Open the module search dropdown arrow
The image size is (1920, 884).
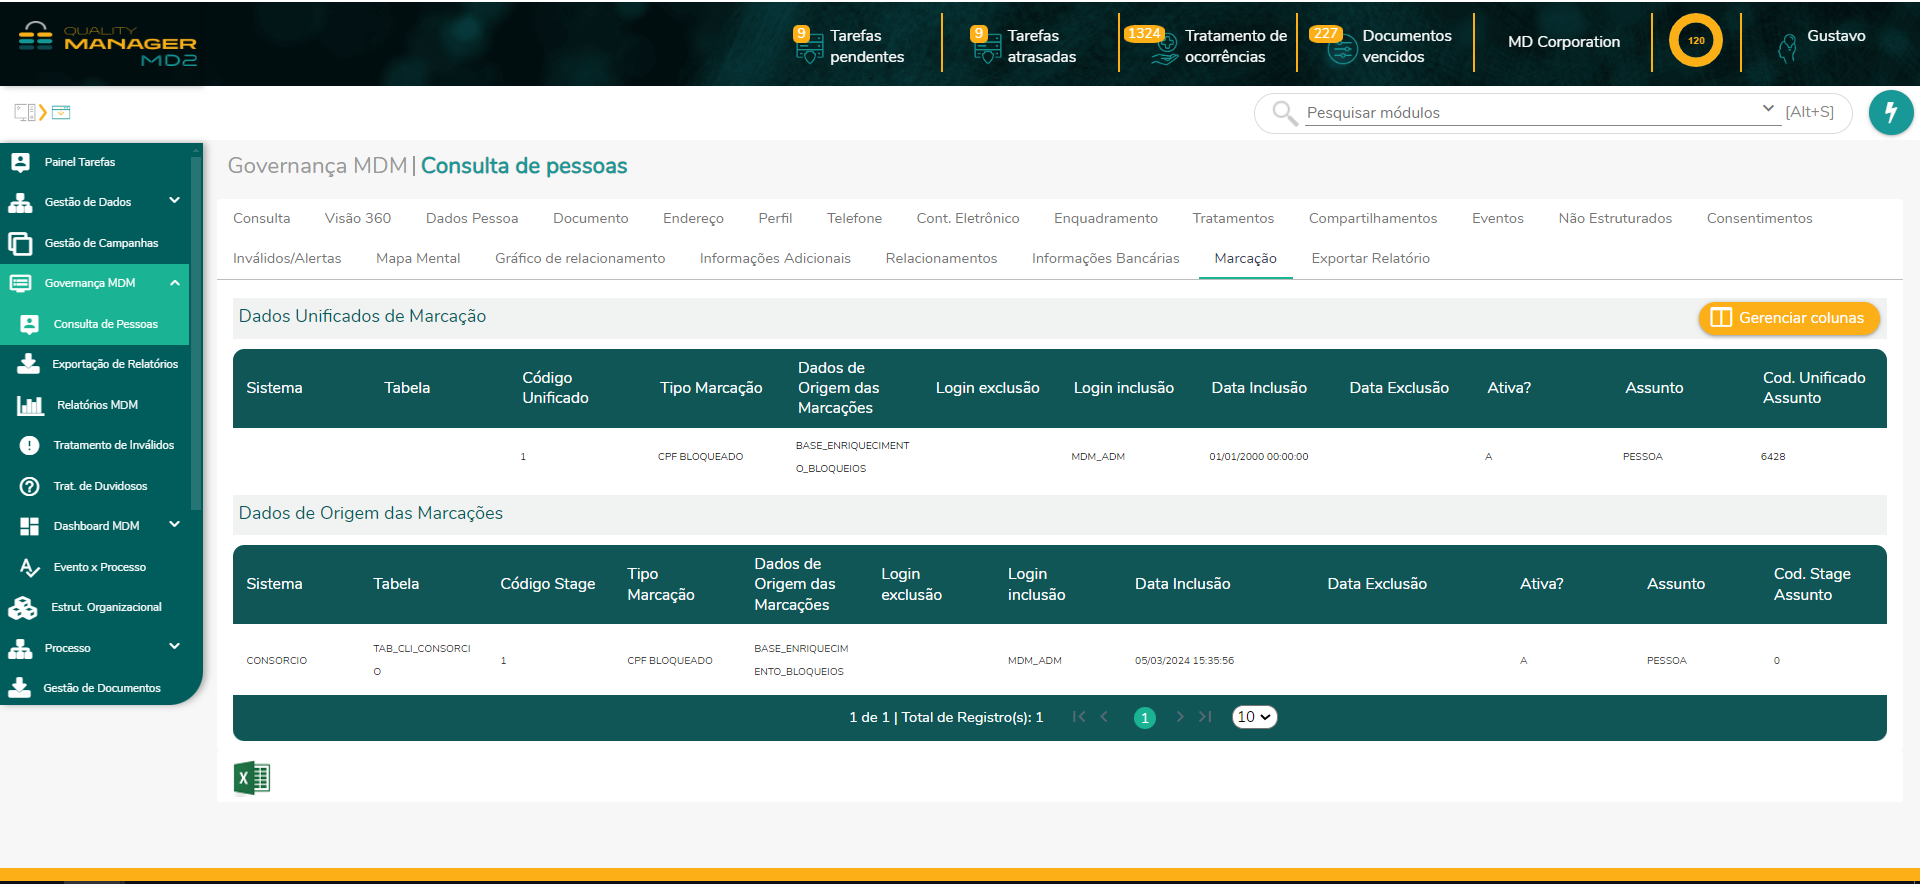pyautogui.click(x=1767, y=109)
